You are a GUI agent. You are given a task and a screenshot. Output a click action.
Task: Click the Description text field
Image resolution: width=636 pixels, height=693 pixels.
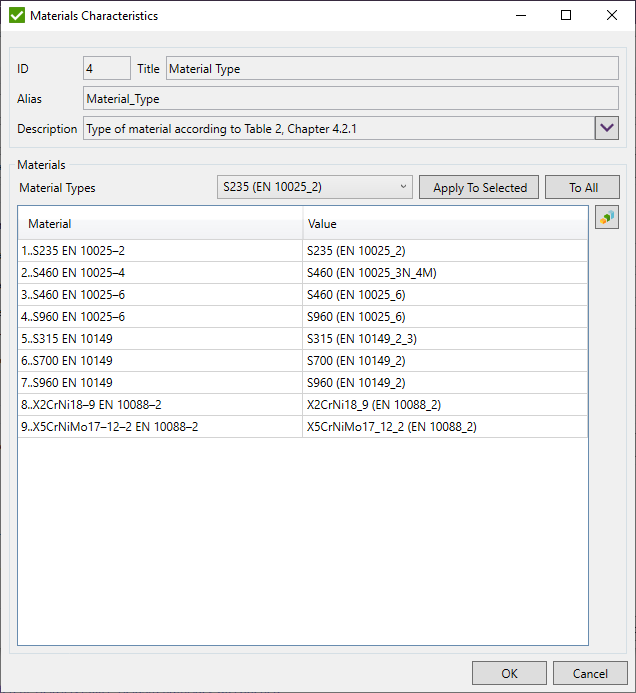point(337,129)
